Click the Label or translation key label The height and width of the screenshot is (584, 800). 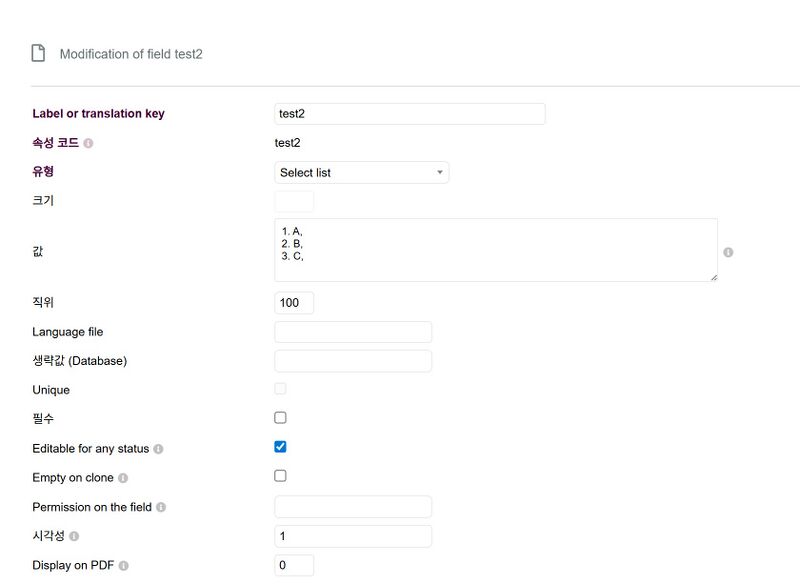tap(98, 114)
